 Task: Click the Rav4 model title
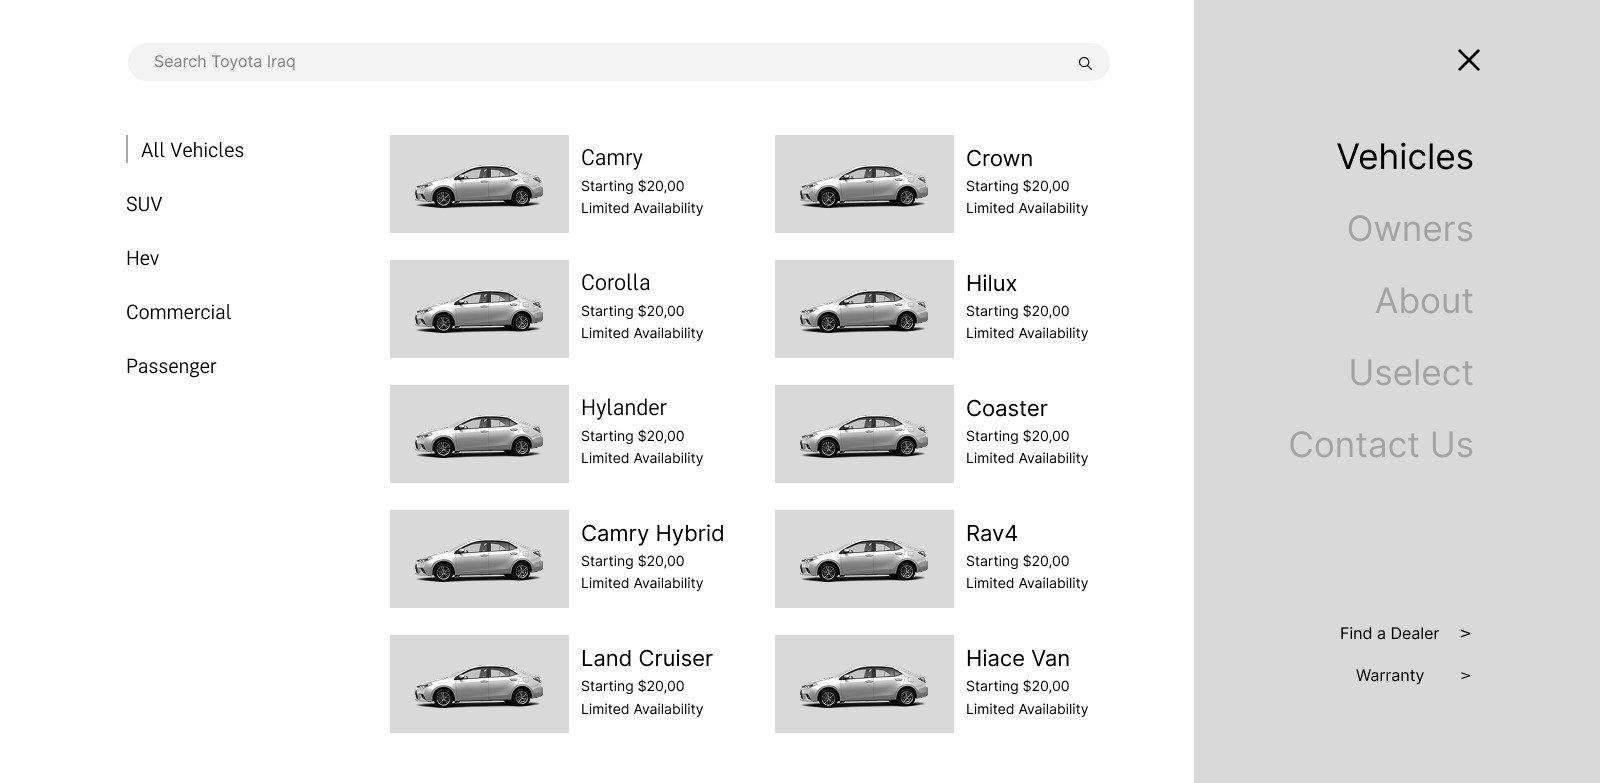pyautogui.click(x=992, y=533)
